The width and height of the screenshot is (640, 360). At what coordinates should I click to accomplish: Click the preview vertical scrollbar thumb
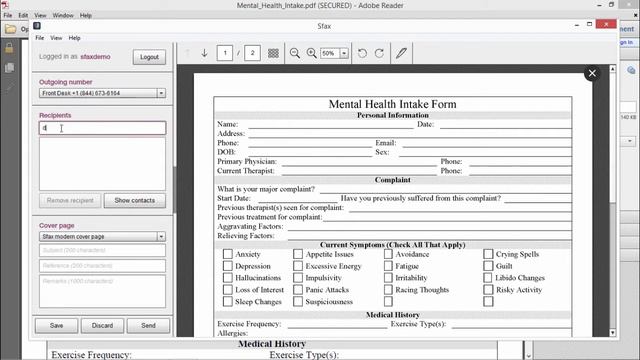point(613,137)
